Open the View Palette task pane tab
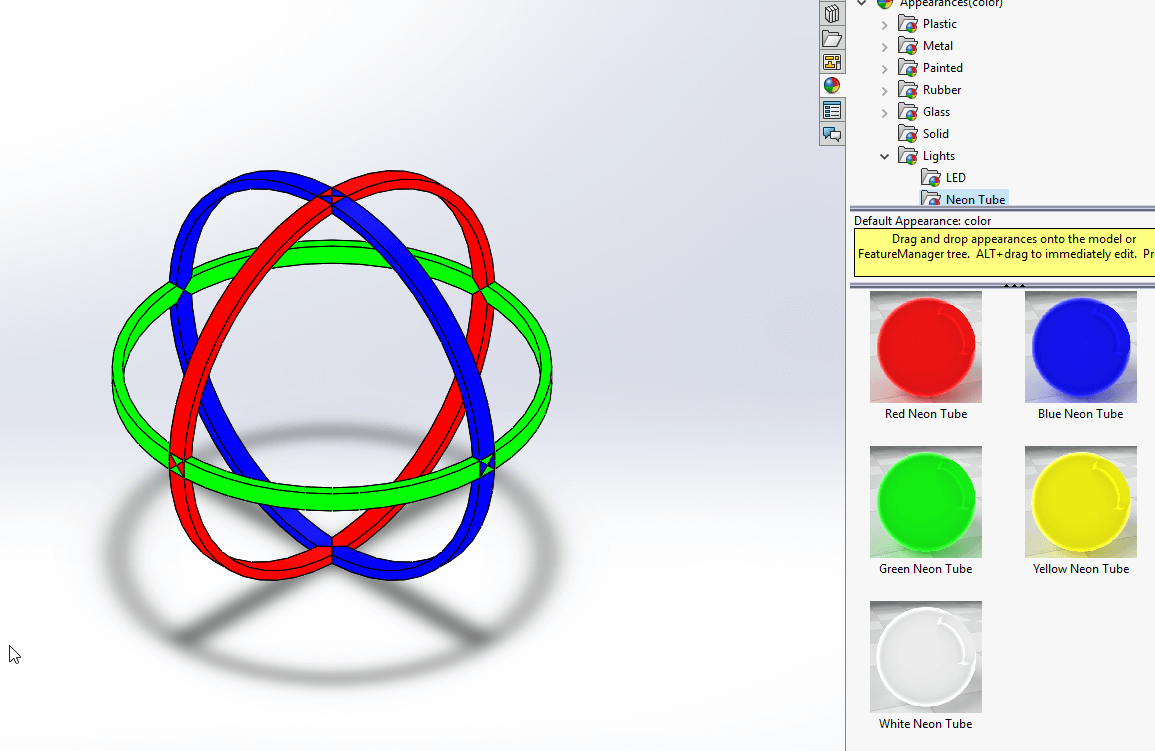The height and width of the screenshot is (751, 1155). point(832,62)
